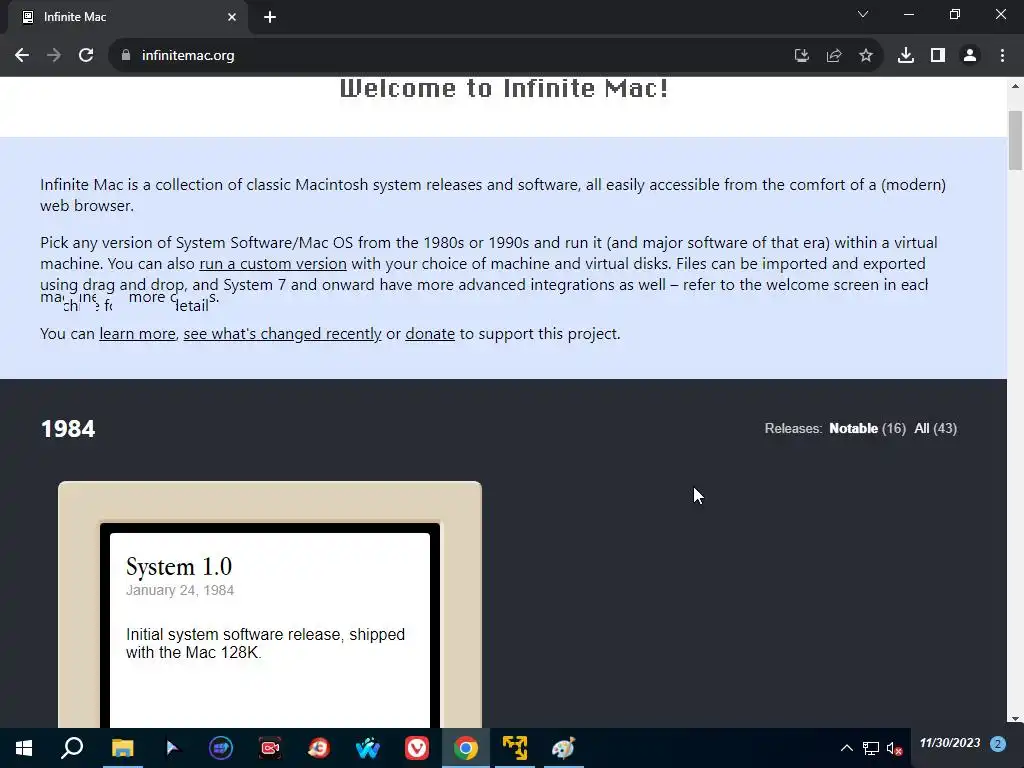Open the red swirl taskbar app
Viewport: 1024px width, 768px height.
pos(319,748)
